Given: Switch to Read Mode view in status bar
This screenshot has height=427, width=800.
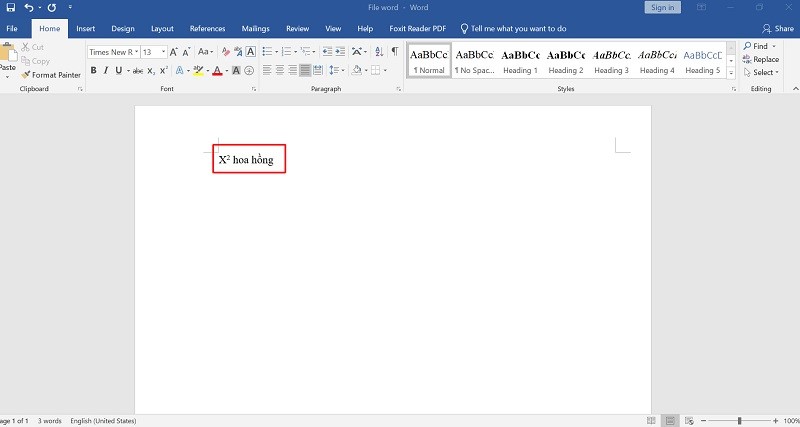Looking at the screenshot, I should pyautogui.click(x=651, y=421).
